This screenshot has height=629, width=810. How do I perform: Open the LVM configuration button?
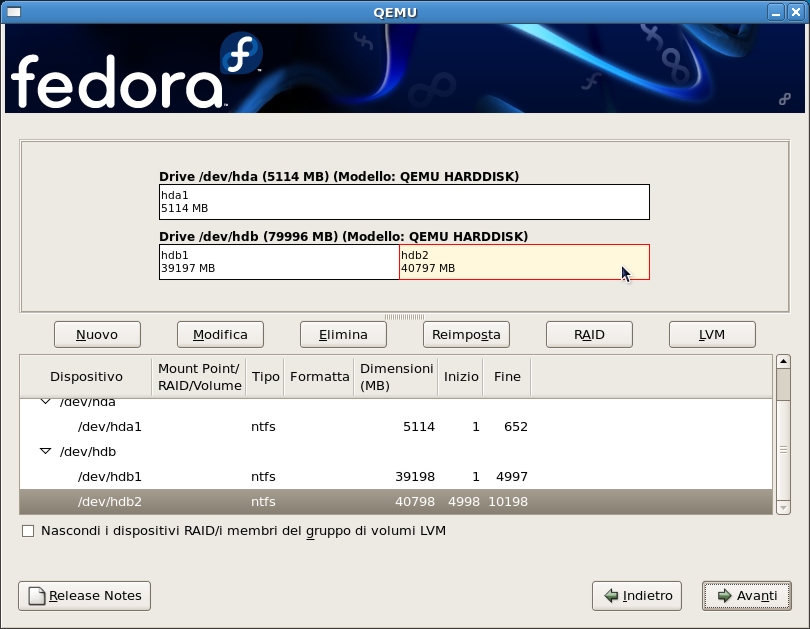tap(712, 335)
